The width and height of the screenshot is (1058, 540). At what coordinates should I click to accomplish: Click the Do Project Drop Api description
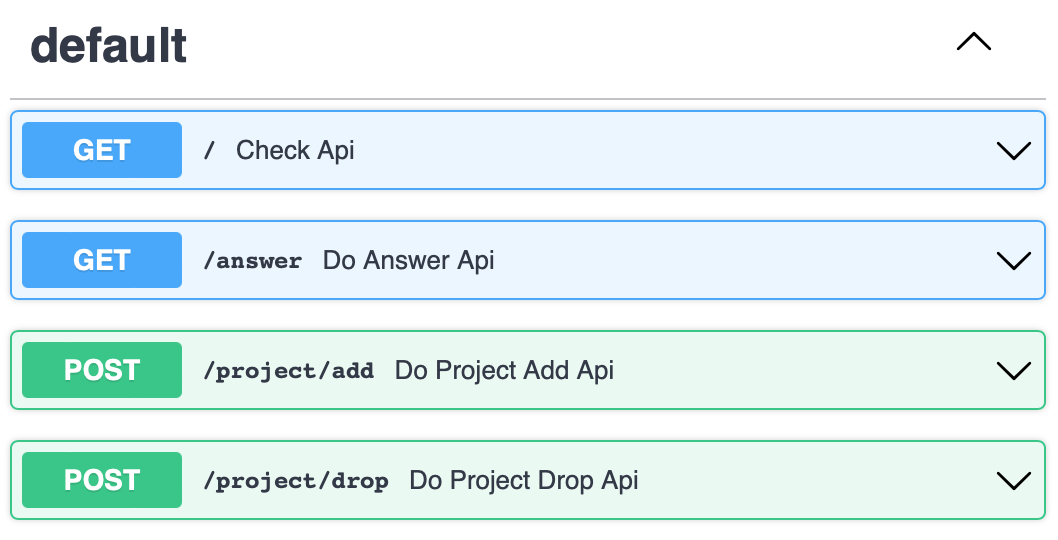coord(524,480)
